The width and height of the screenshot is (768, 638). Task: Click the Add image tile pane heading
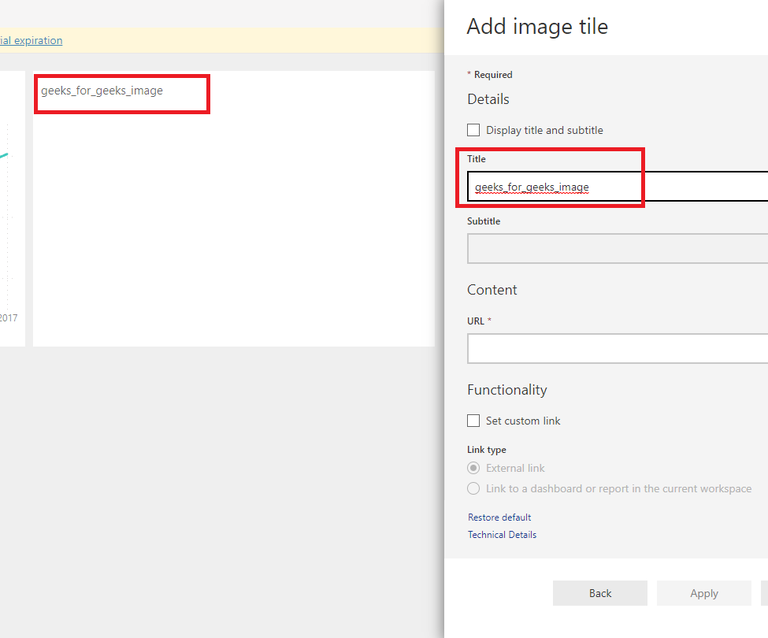(x=537, y=27)
